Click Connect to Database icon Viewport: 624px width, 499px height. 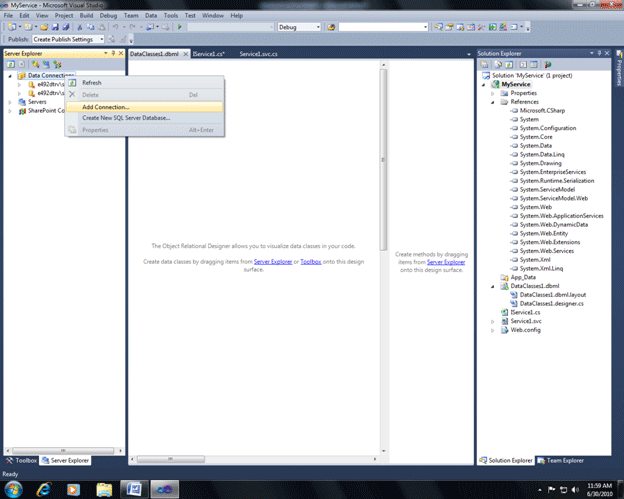35,64
